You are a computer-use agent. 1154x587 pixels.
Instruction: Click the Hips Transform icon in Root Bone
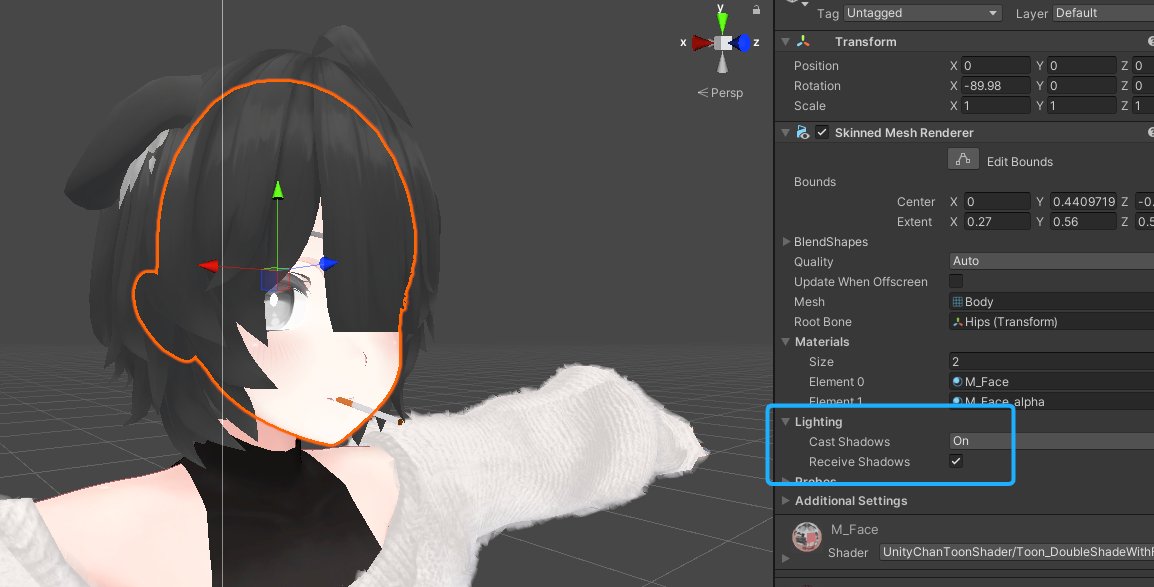(x=958, y=321)
